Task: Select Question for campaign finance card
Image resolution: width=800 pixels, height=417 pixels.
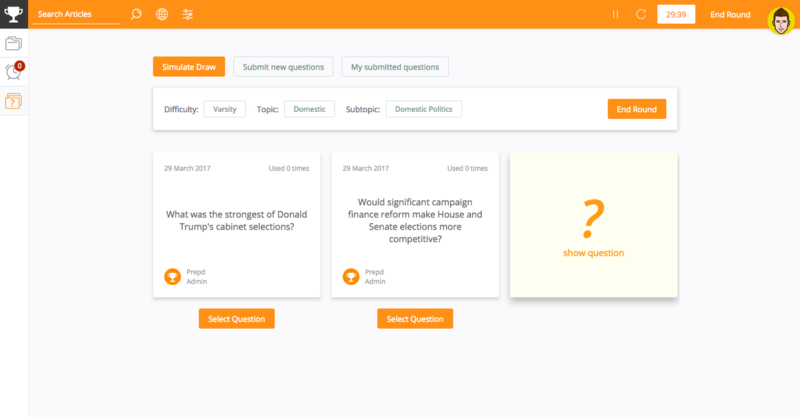Action: pos(415,318)
